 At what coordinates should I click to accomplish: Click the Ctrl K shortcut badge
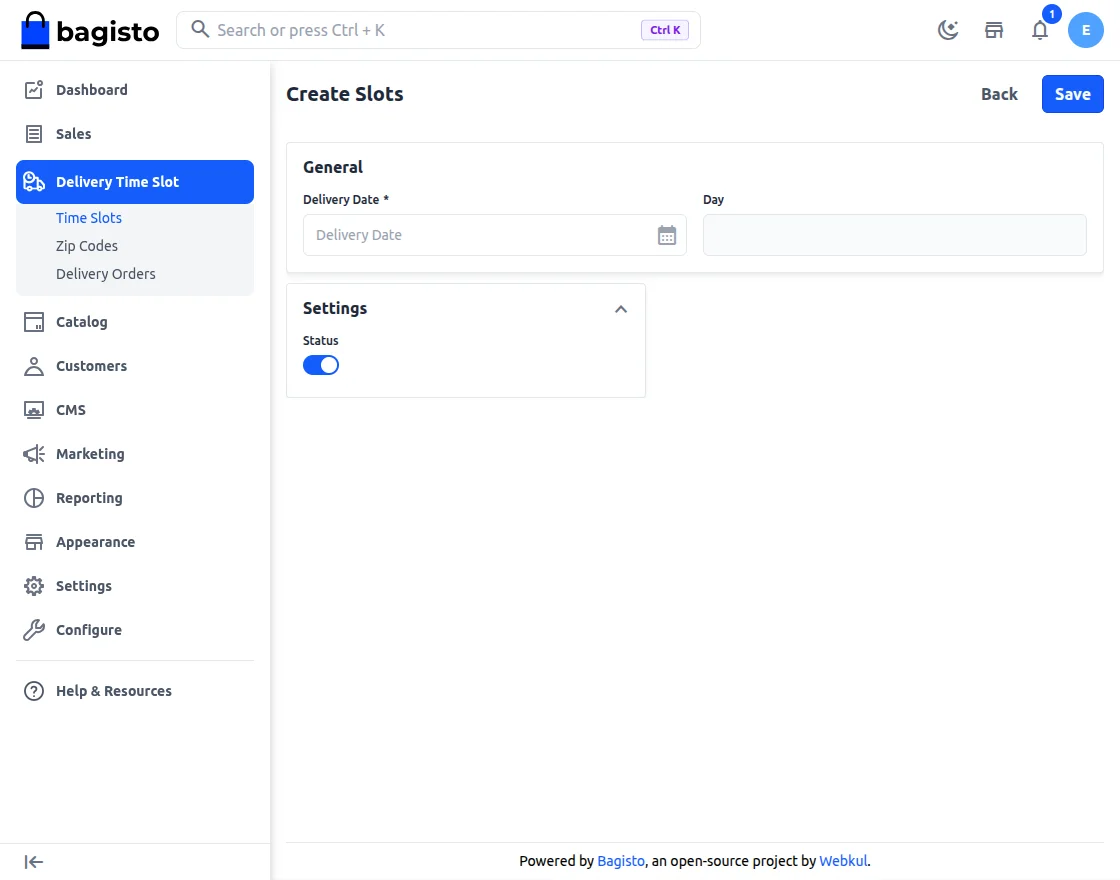click(664, 30)
